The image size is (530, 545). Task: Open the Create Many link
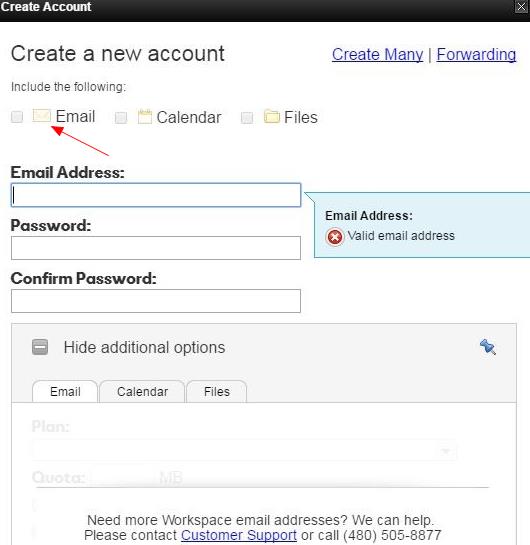(377, 55)
